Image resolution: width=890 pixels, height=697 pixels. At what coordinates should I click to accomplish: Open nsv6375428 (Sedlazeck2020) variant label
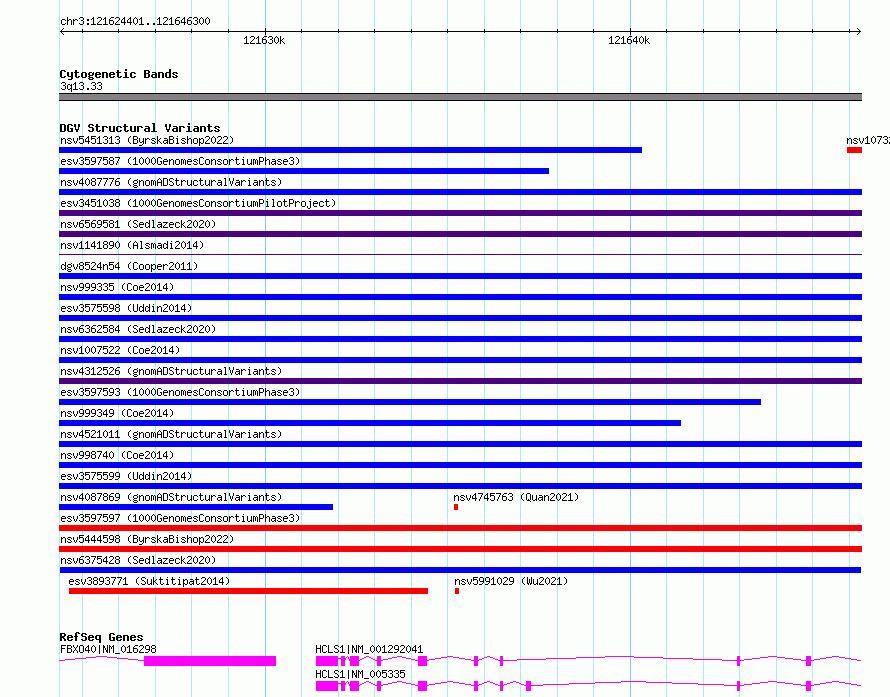coord(138,560)
